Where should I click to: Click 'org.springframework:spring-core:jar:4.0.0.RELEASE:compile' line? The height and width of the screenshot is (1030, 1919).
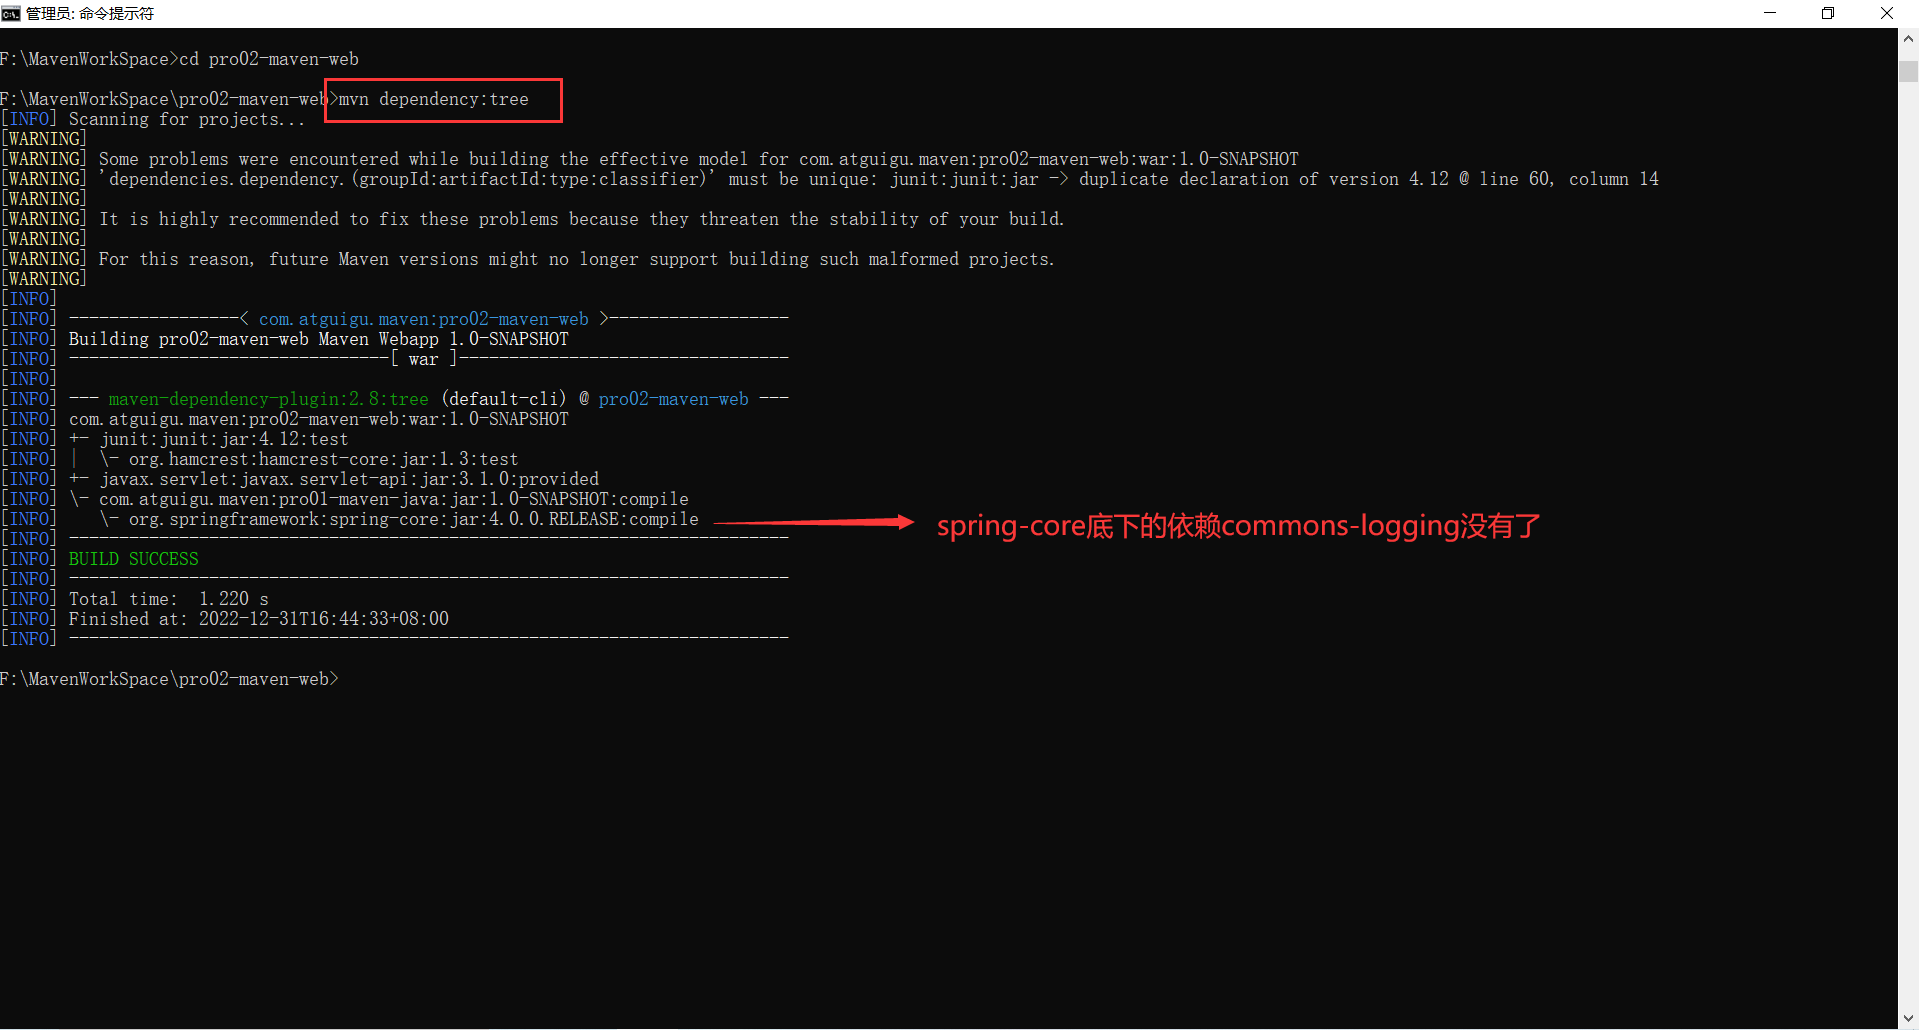[414, 519]
